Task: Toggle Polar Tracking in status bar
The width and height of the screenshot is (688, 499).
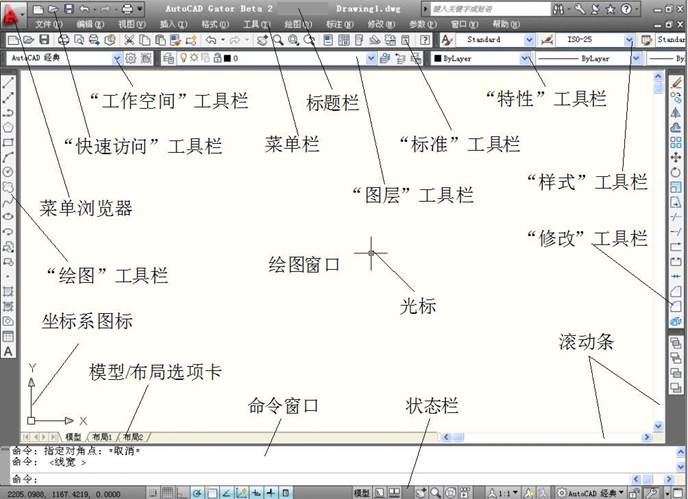Action: click(x=197, y=493)
